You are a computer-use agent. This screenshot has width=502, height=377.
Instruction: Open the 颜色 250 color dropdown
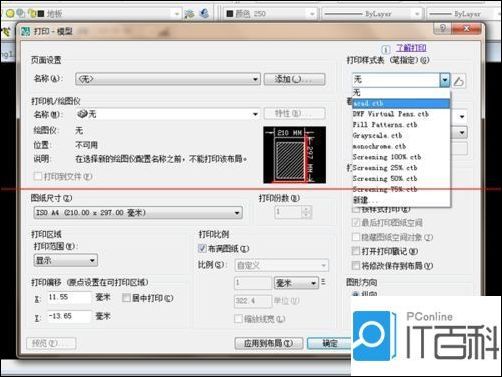coord(312,14)
